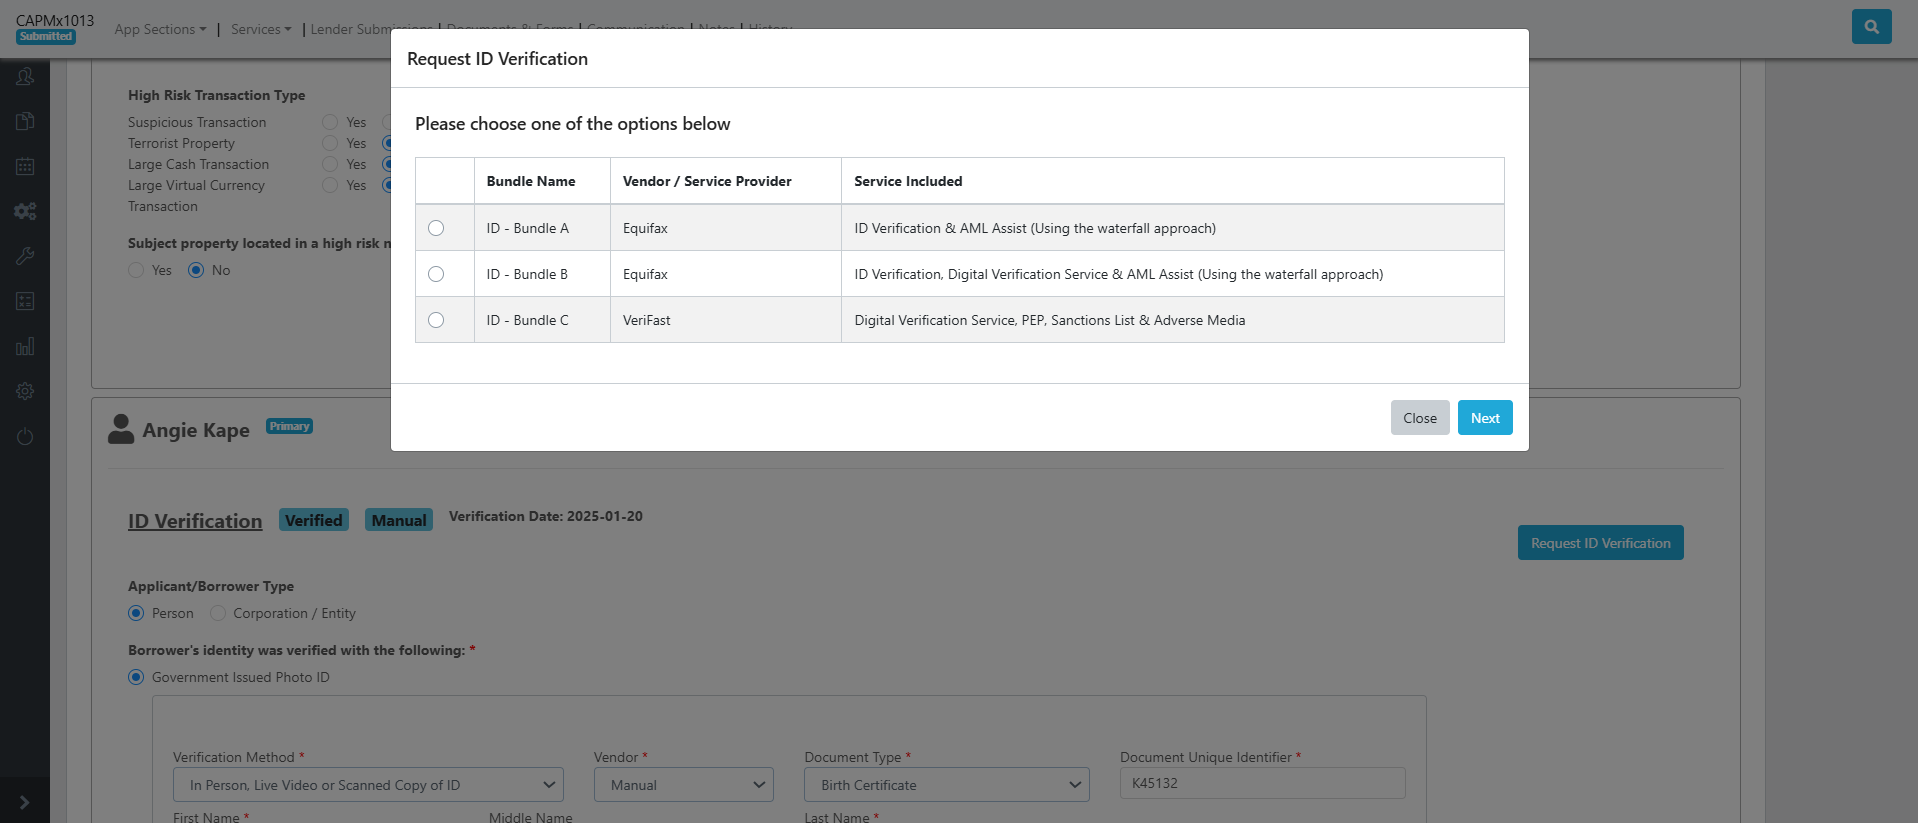Open the App Sections menu

click(x=160, y=29)
